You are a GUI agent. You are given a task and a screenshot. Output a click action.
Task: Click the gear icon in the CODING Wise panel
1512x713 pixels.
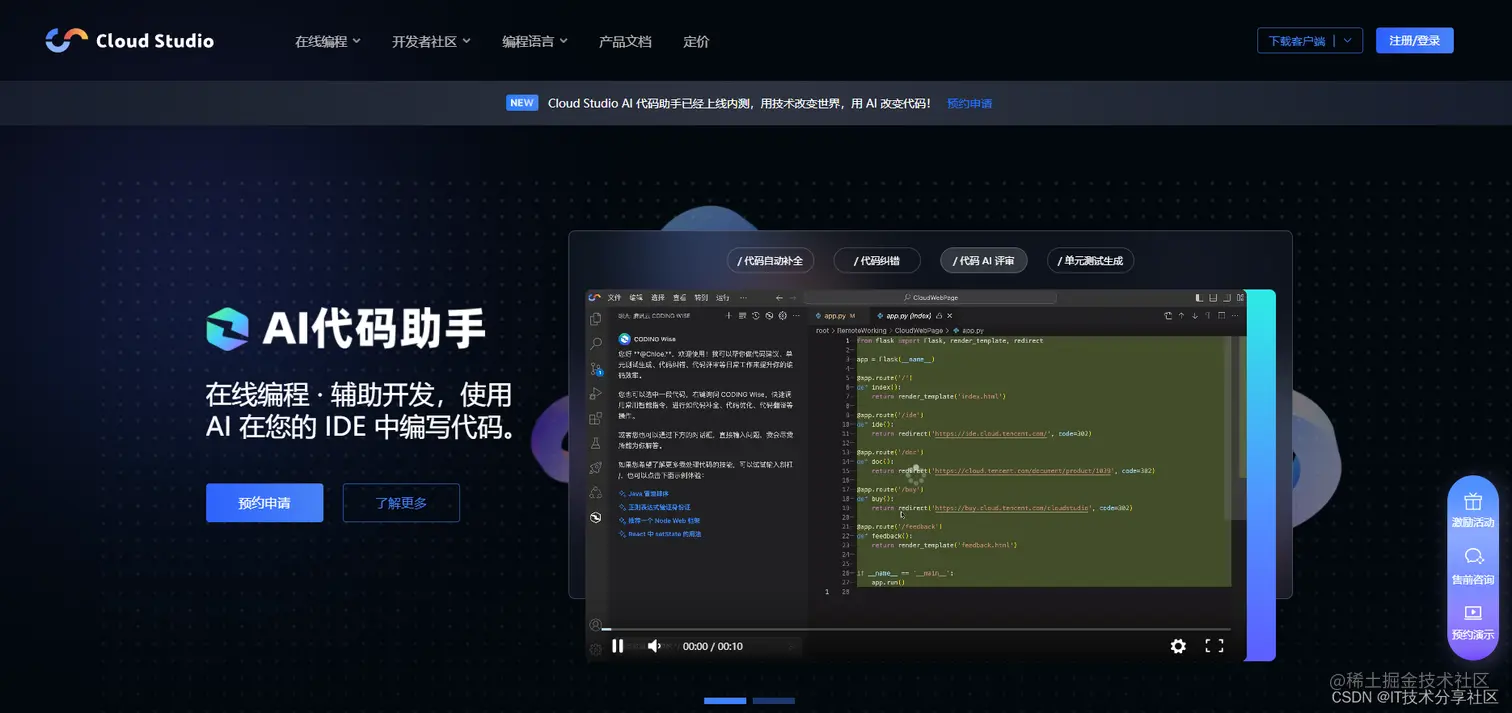pos(783,316)
